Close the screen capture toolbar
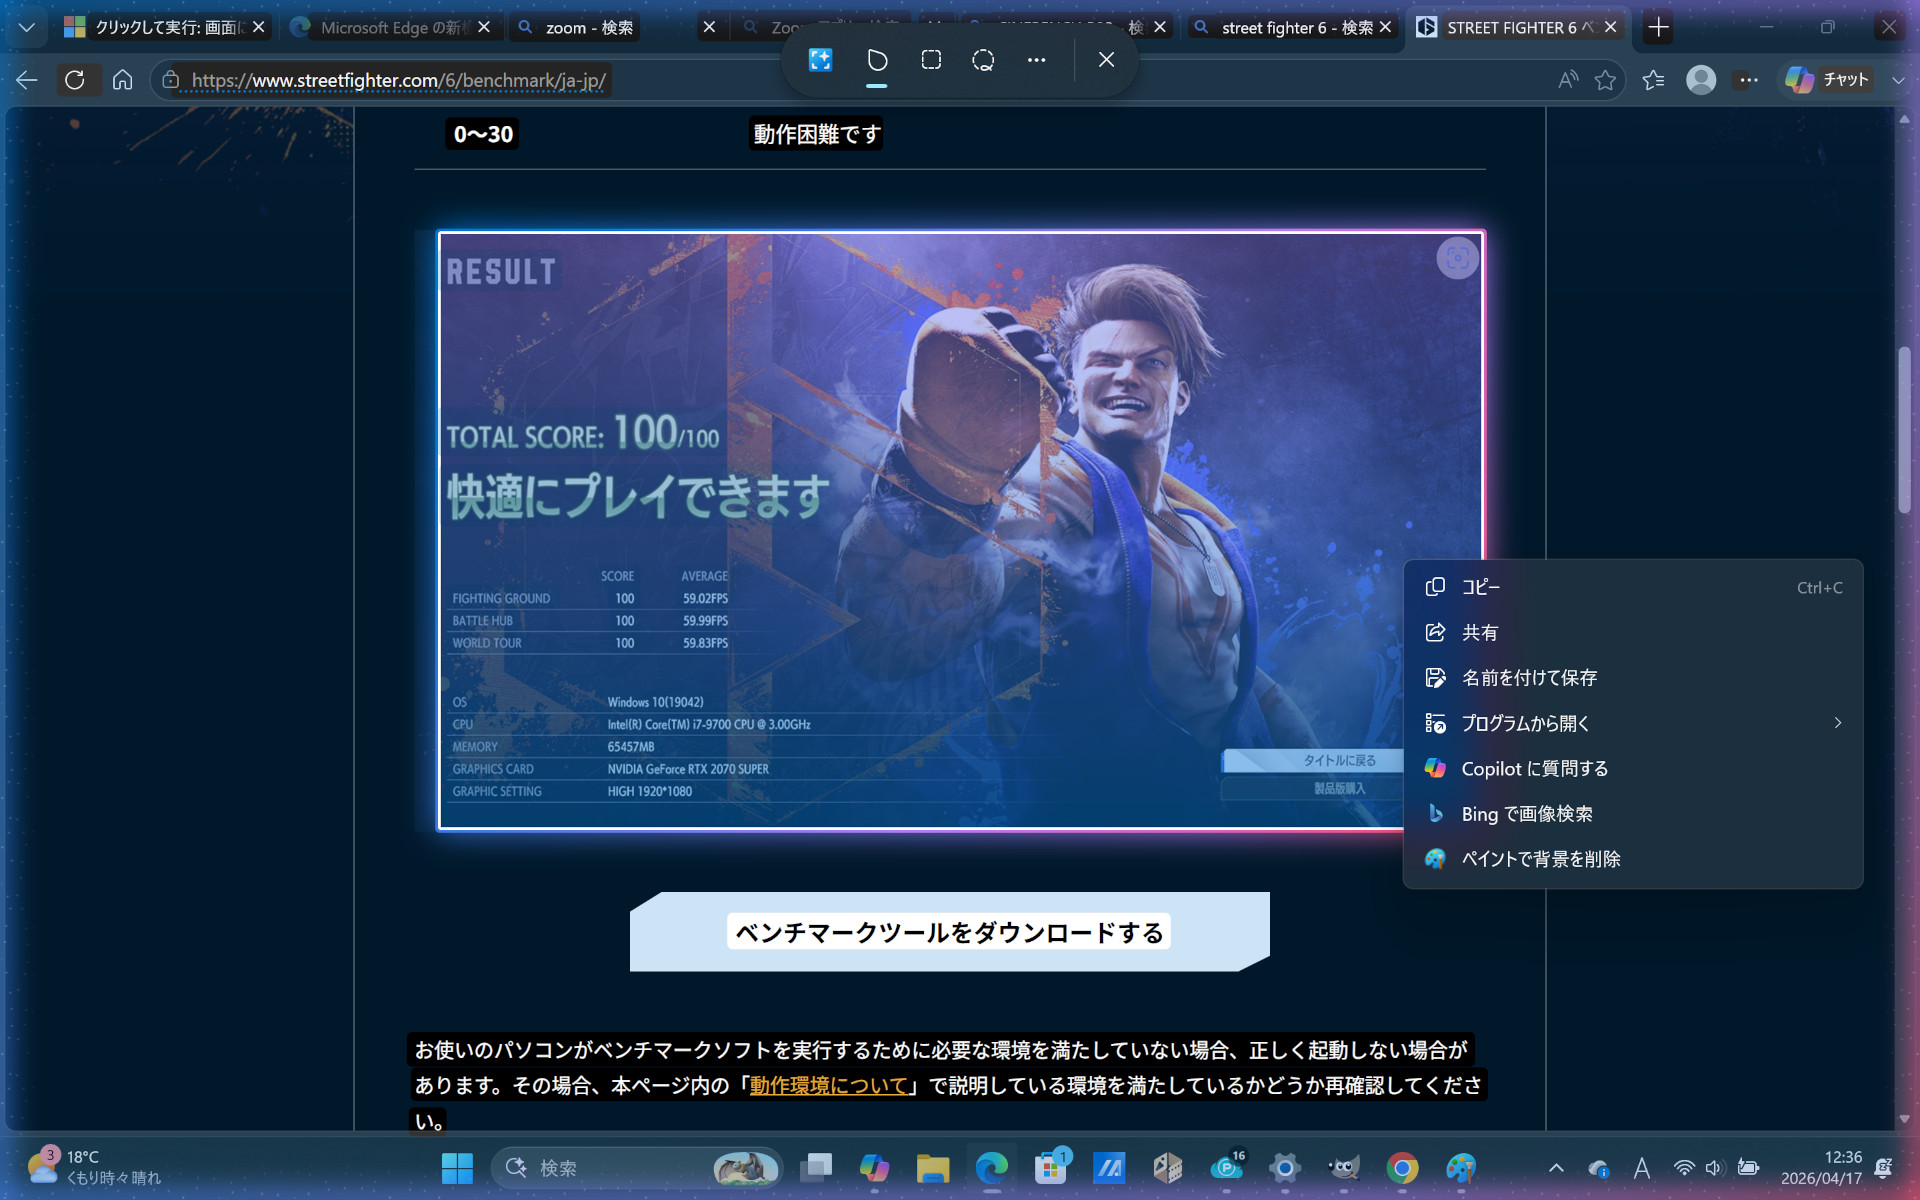 tap(1106, 60)
